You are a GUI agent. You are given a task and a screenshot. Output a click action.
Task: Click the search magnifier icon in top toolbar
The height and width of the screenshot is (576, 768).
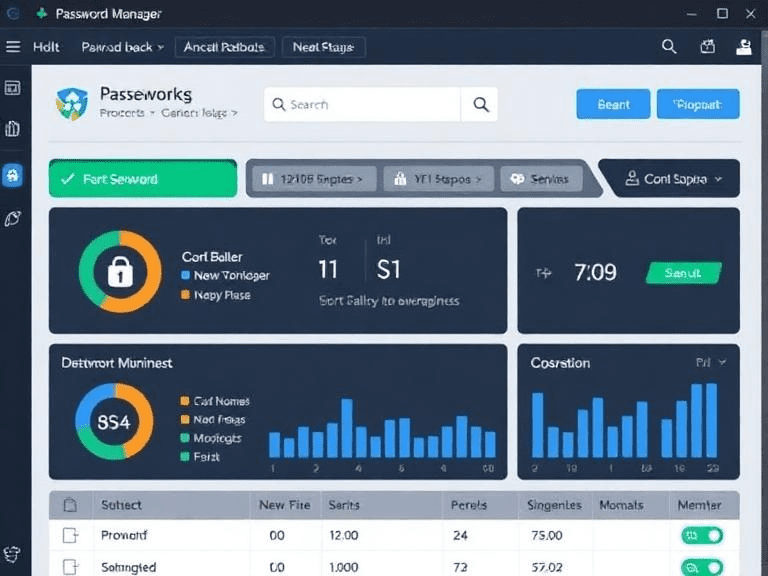pos(670,47)
